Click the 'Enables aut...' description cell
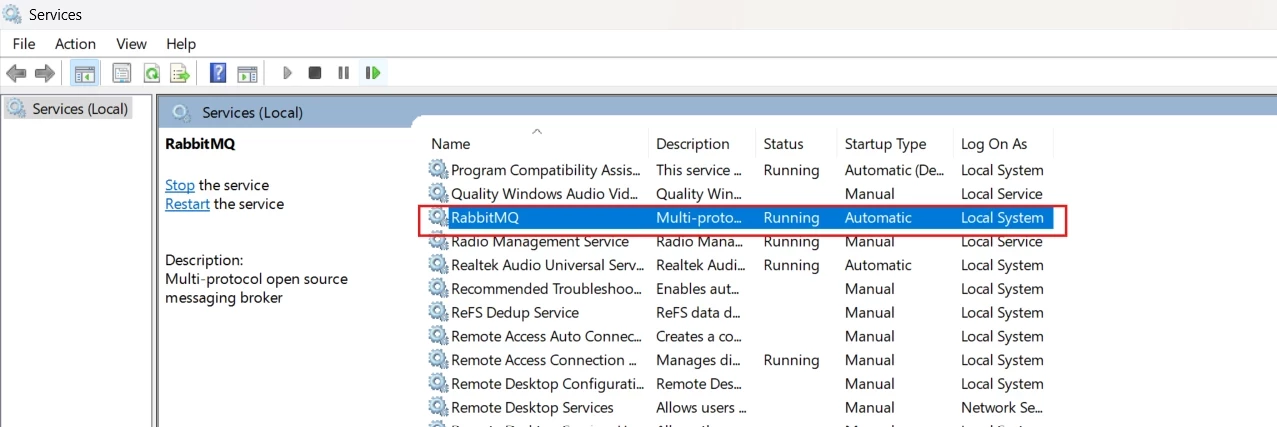Screen dimensions: 1277x427 click(x=697, y=288)
